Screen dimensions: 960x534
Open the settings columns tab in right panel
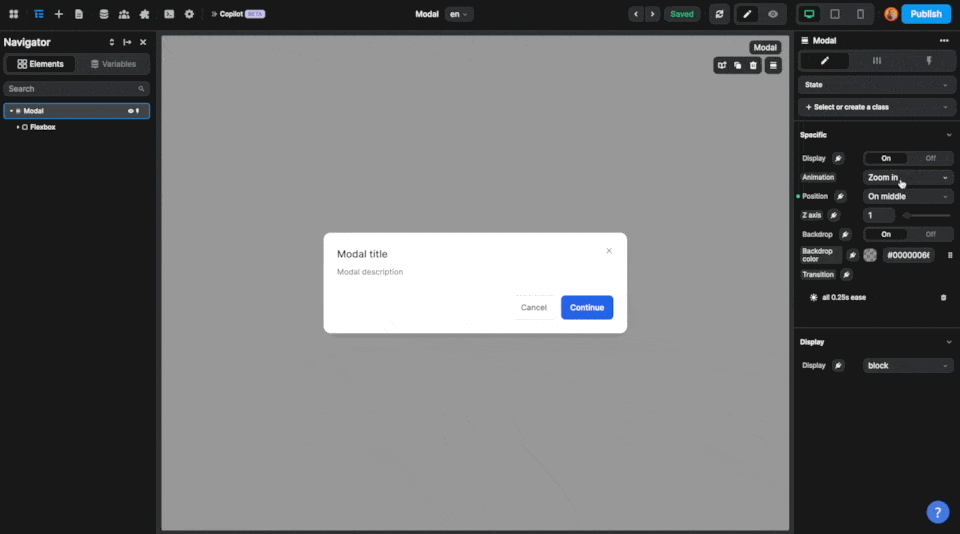point(877,61)
